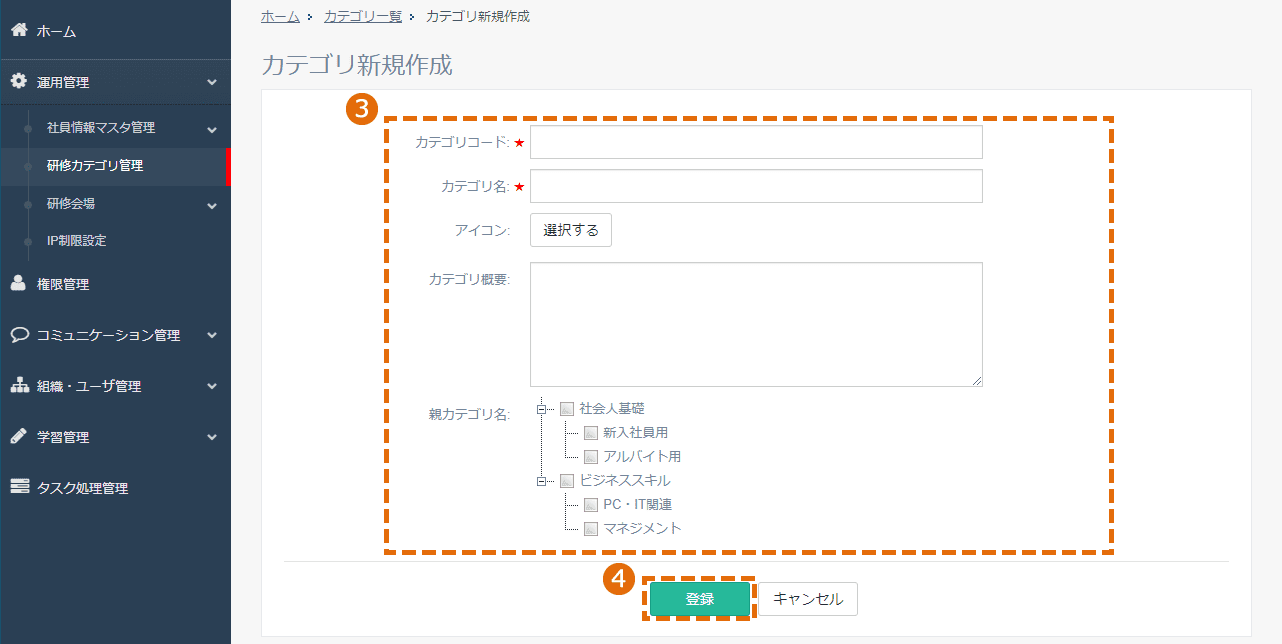Click the pencil icon for 学習管理
This screenshot has width=1282, height=644.
tap(18, 436)
